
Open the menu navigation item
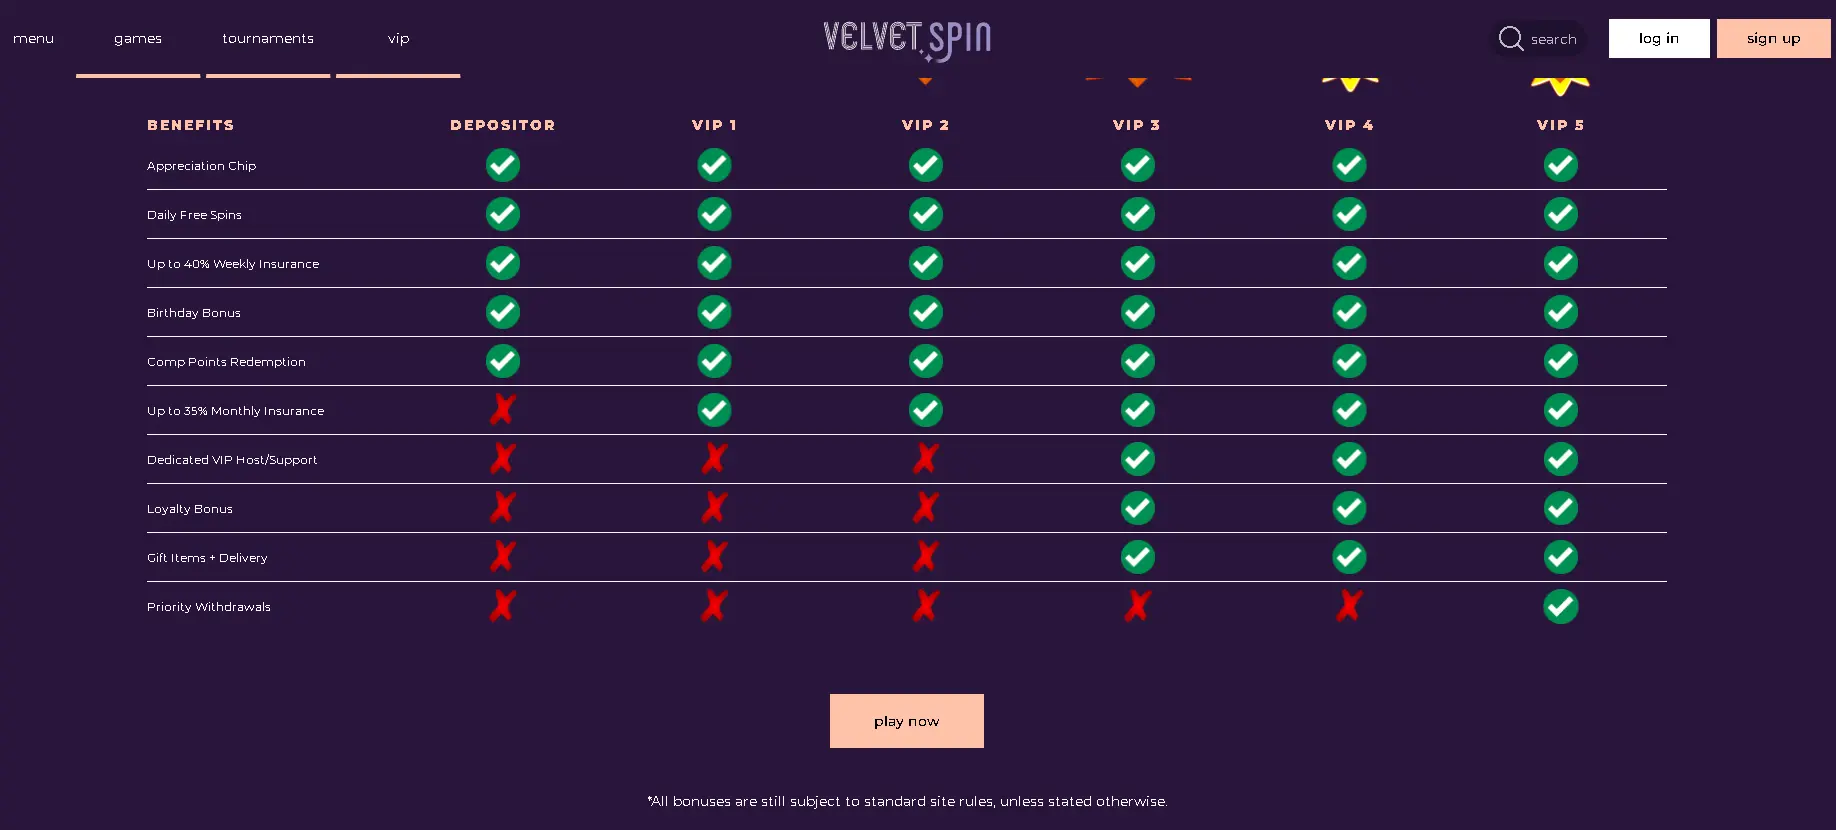[33, 38]
